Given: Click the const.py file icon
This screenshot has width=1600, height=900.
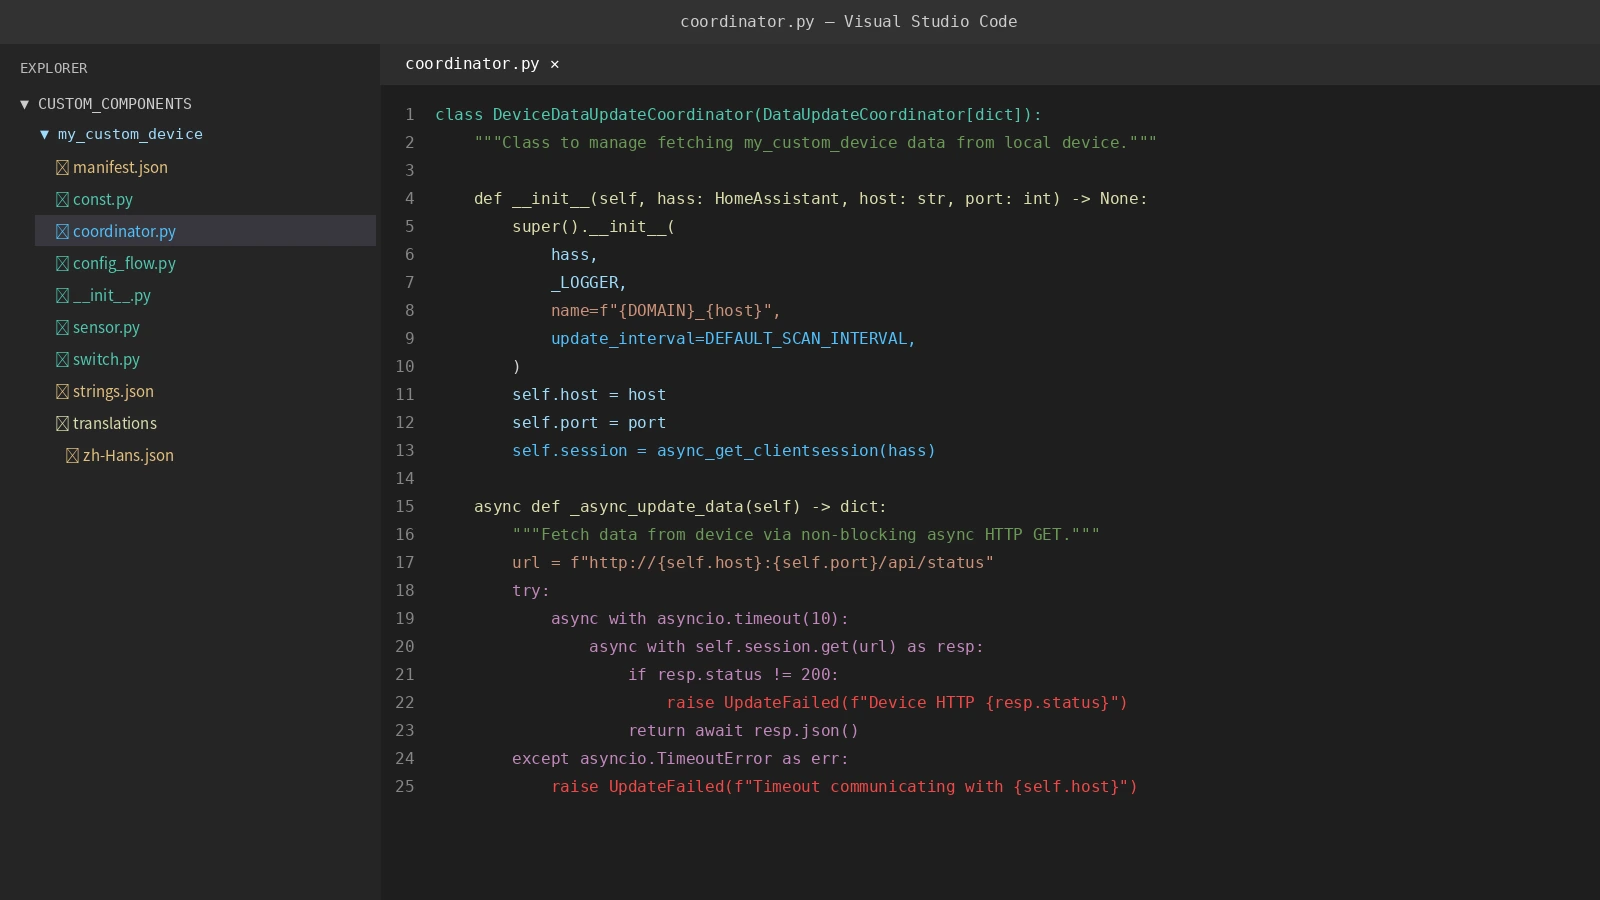Looking at the screenshot, I should point(62,200).
